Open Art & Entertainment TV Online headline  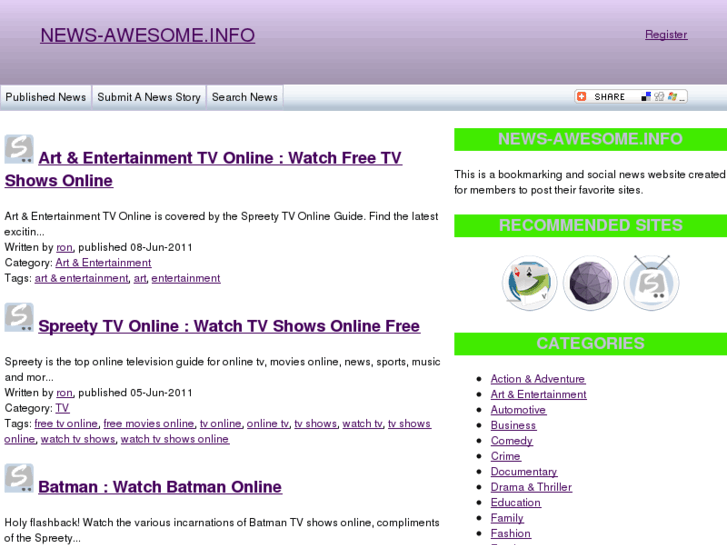[203, 169]
